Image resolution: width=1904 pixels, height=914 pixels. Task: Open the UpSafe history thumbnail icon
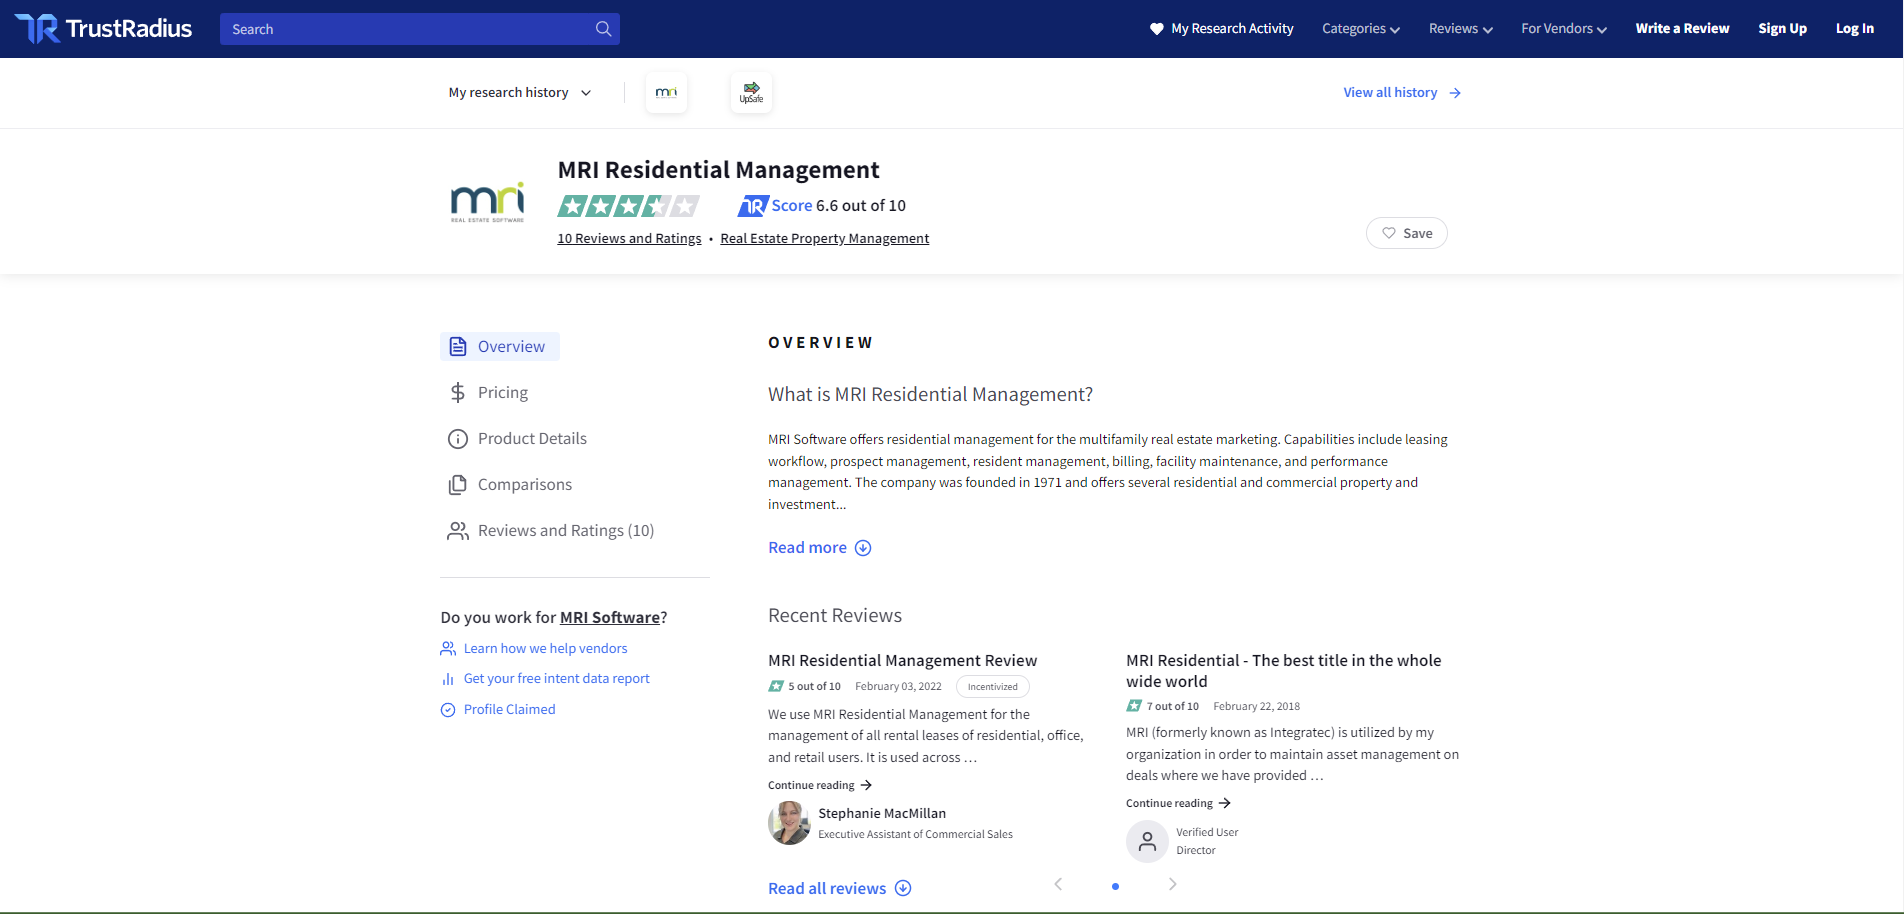click(751, 93)
